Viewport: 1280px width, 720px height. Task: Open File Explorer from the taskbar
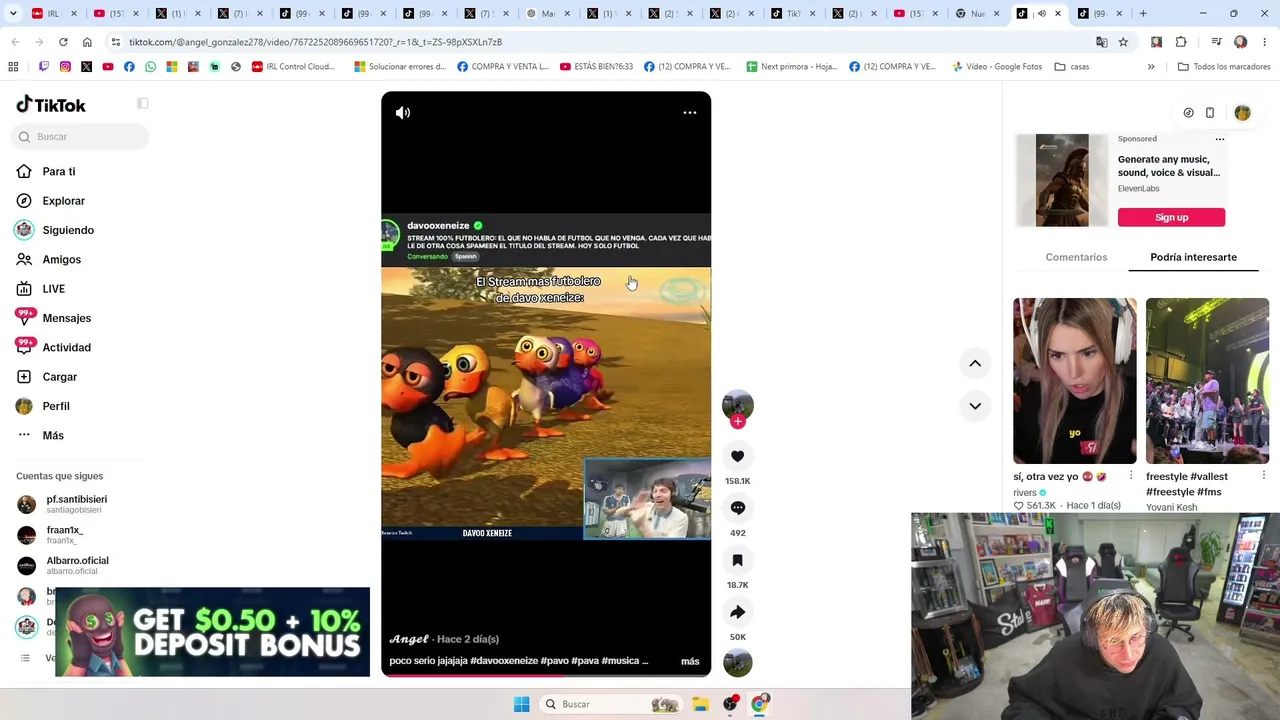(x=701, y=704)
